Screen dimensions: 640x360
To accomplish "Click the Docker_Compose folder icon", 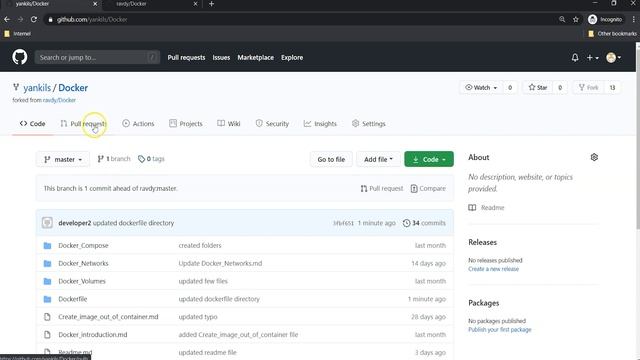I will pyautogui.click(x=47, y=245).
